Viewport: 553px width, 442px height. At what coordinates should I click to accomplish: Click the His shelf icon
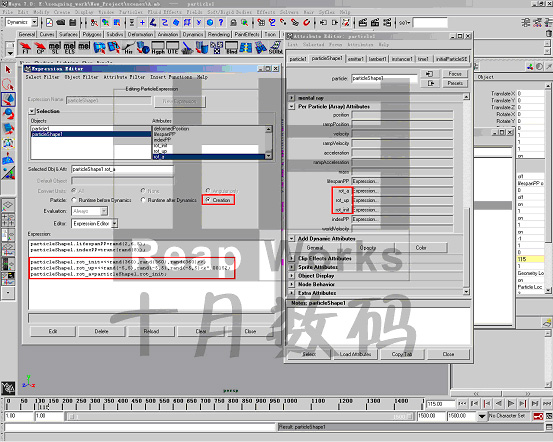tap(128, 48)
